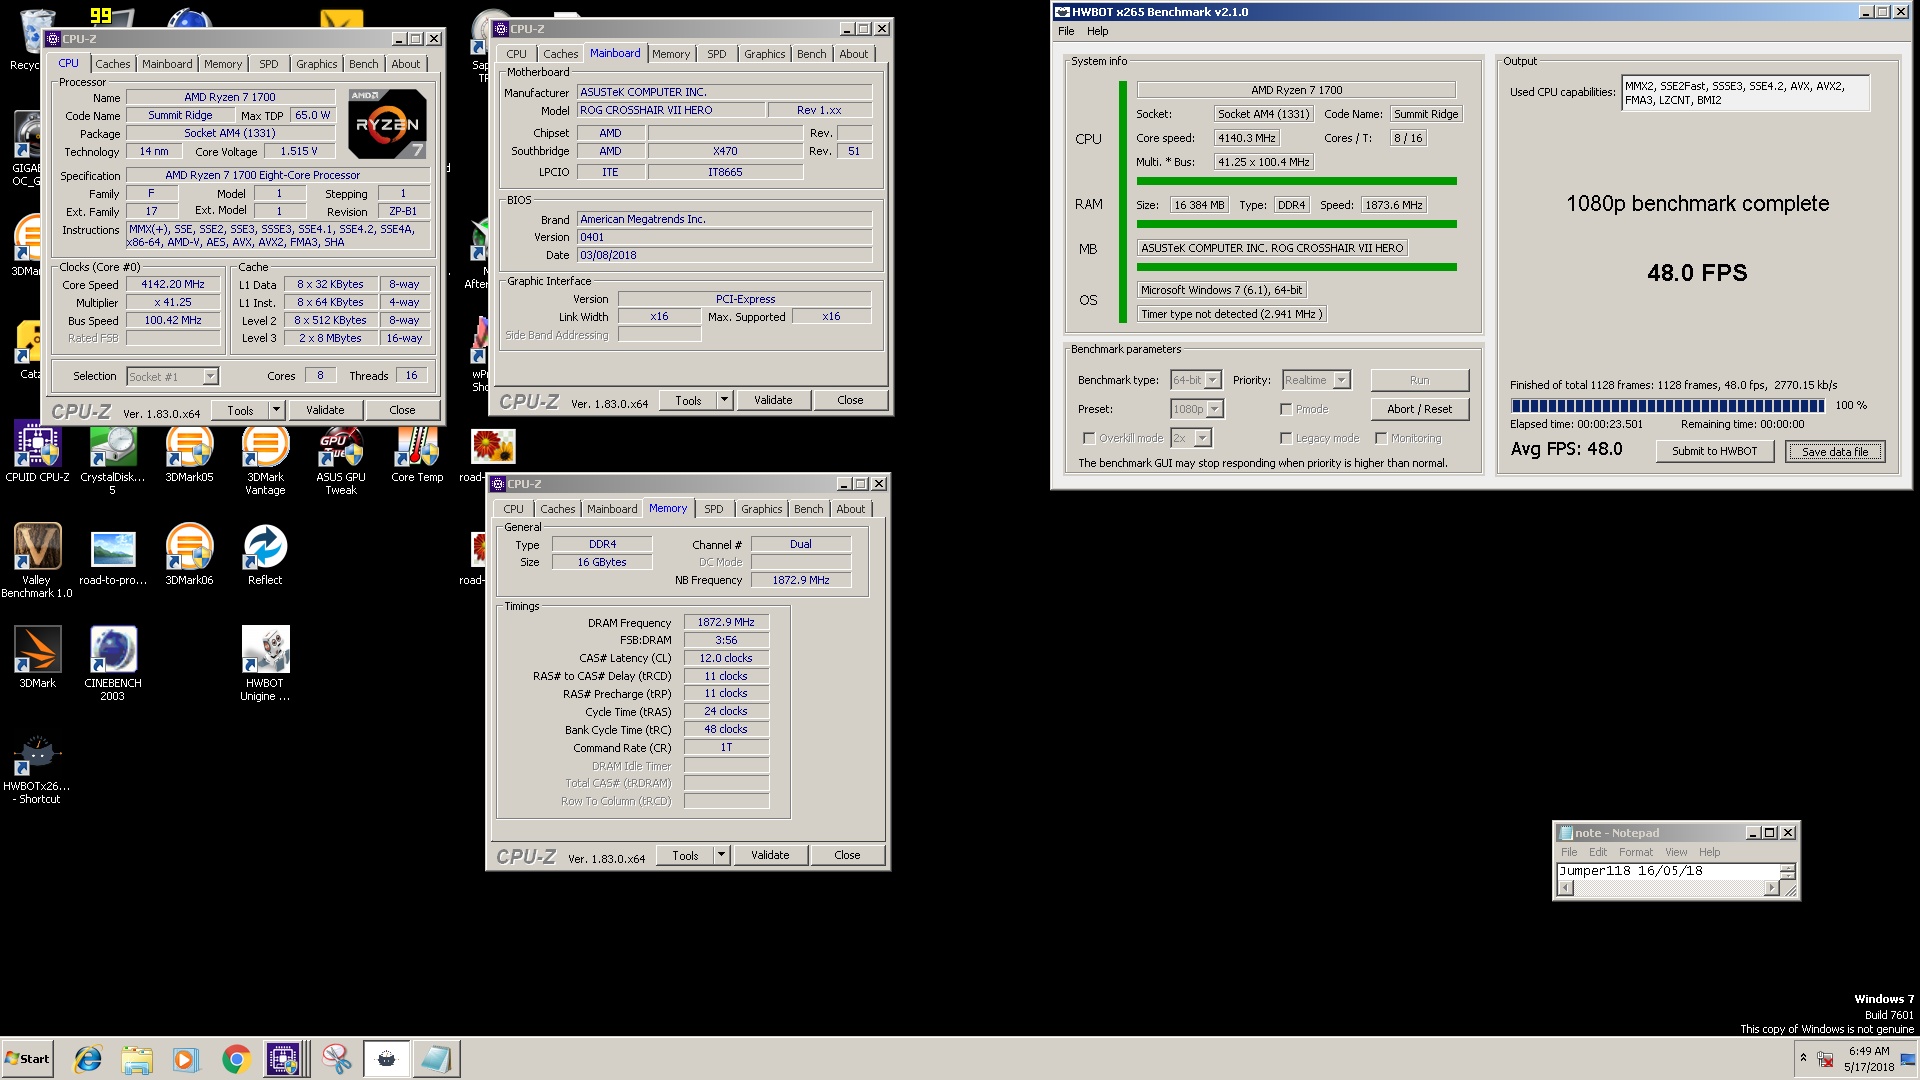
Task: Open About tab in Mainboard window
Action: click(853, 54)
